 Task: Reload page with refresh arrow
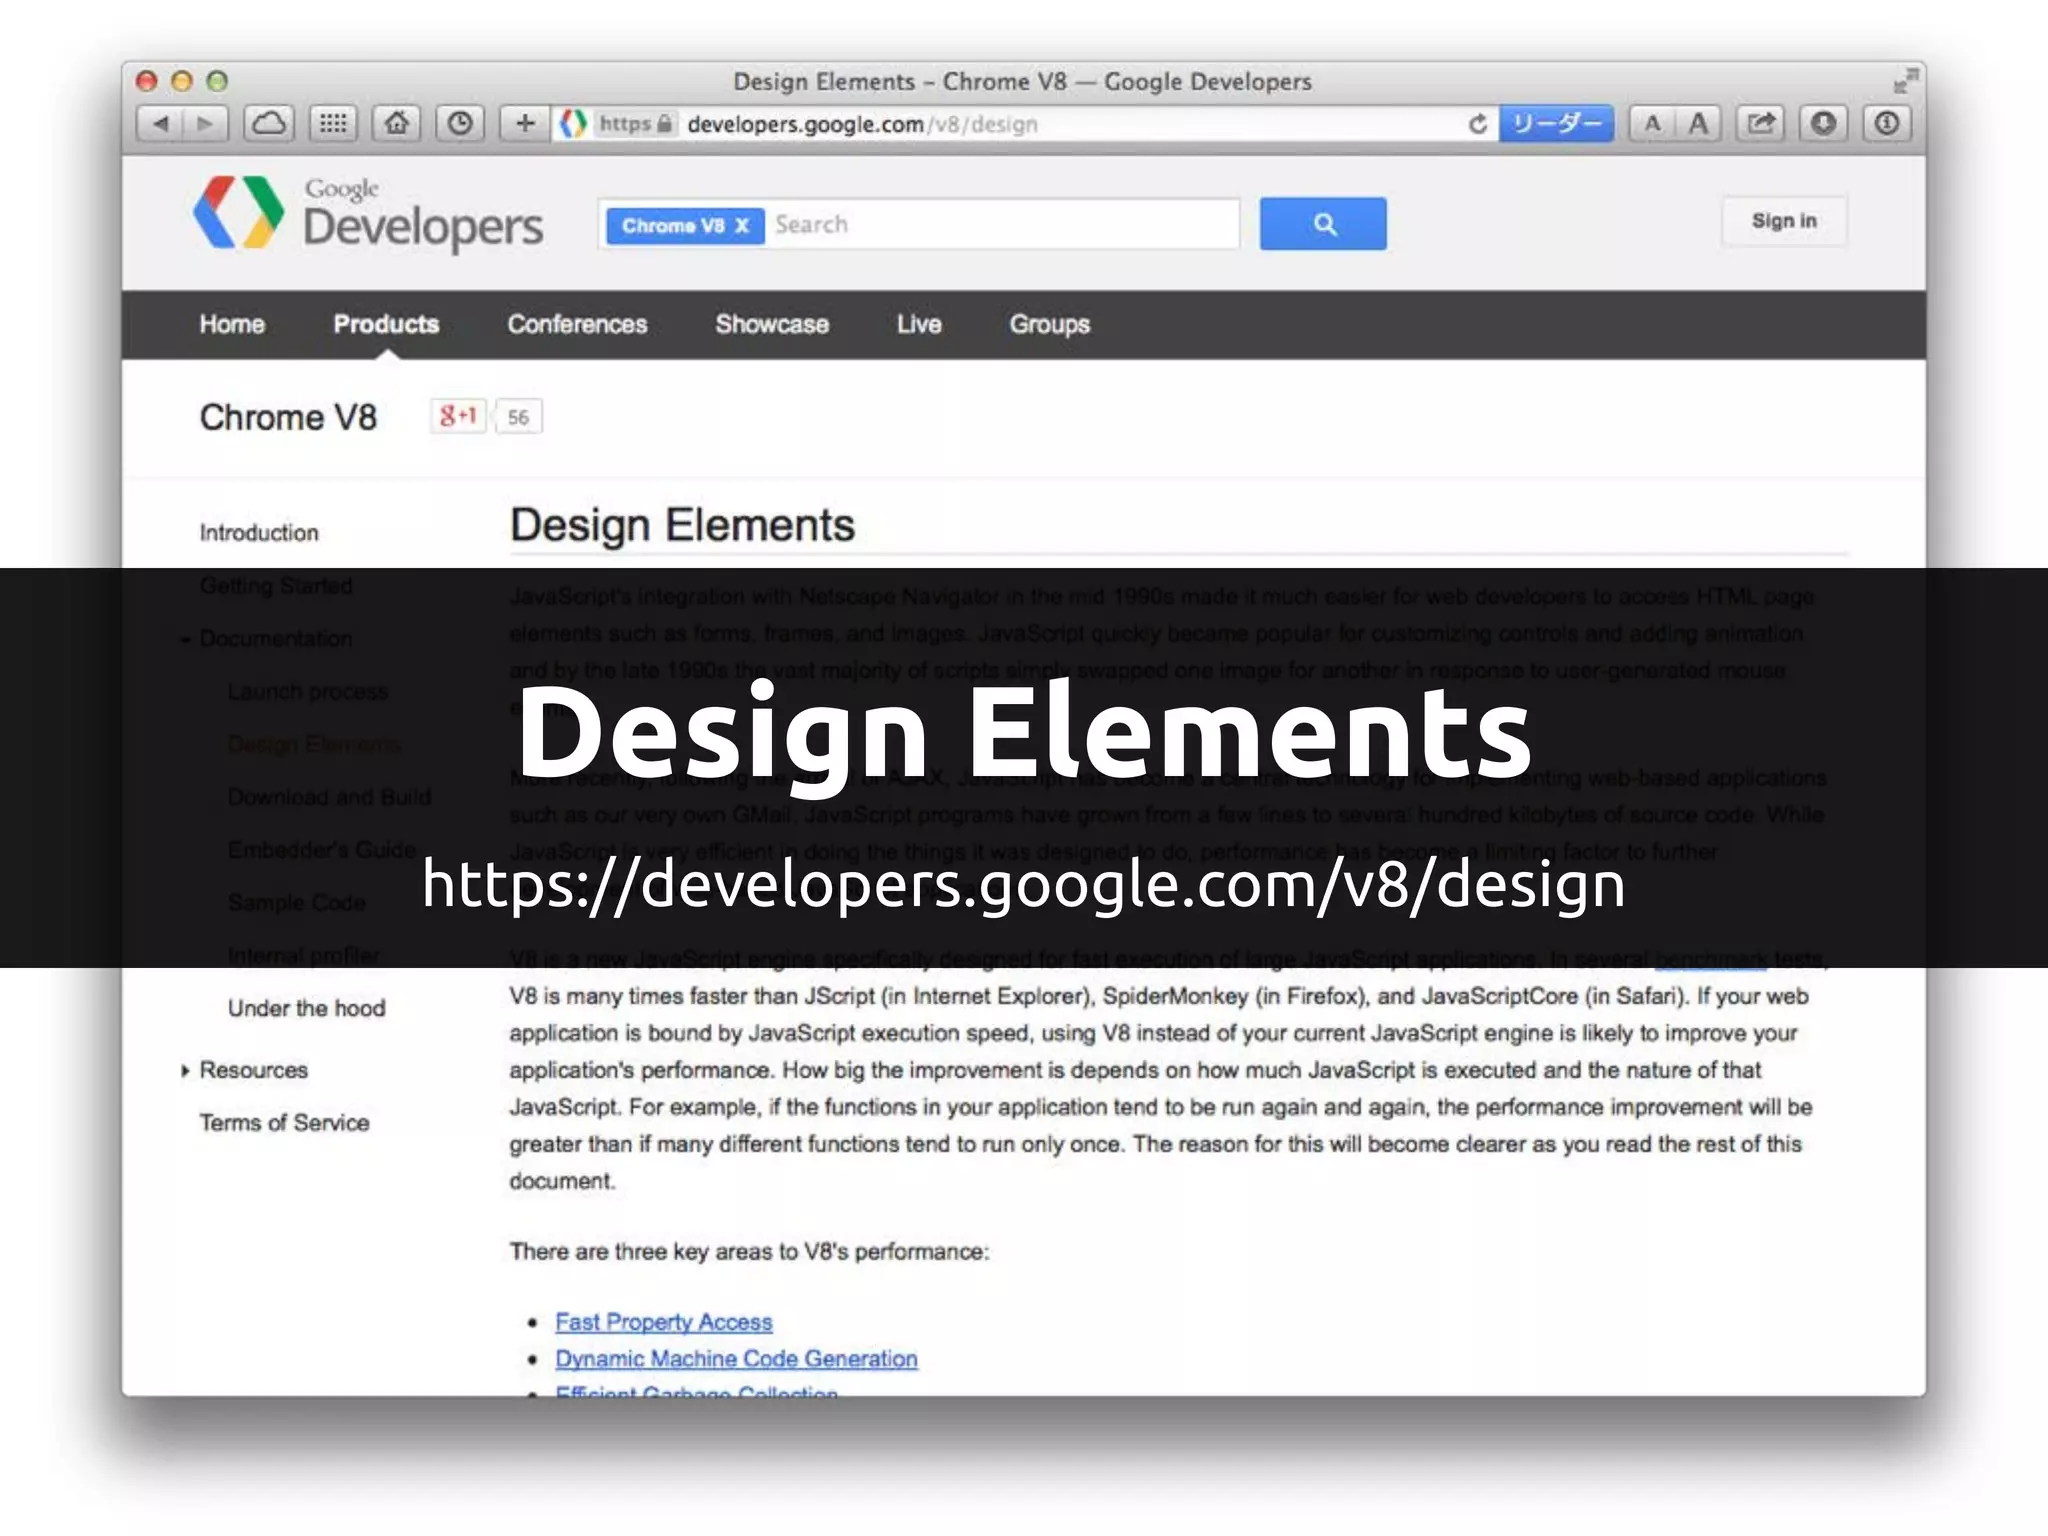pos(1477,124)
